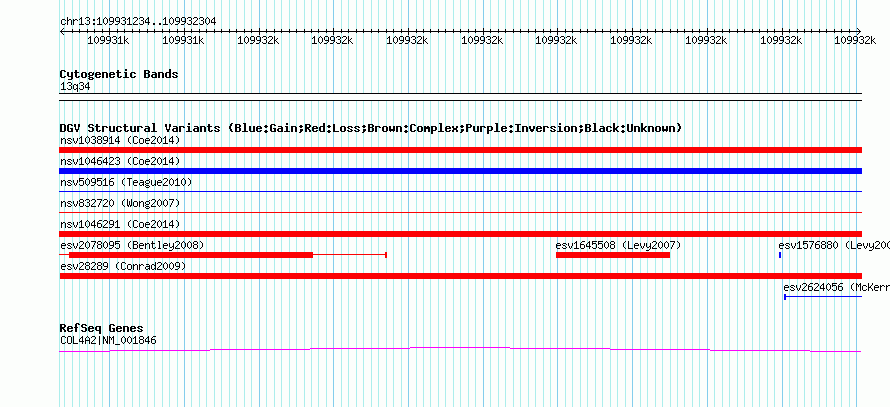Click the esv1645508 (Levy2007) label
The image size is (890, 407).
click(618, 245)
